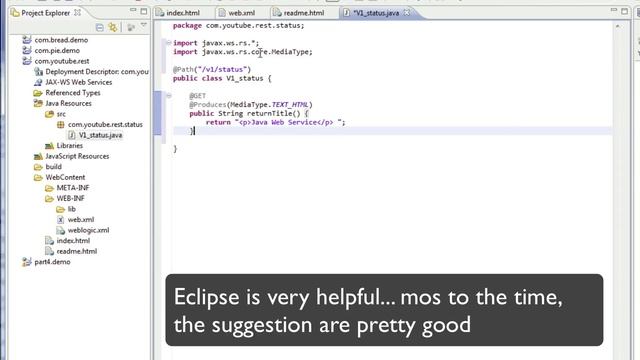Click the part4.demo project icon
The image size is (640, 360).
[27, 262]
